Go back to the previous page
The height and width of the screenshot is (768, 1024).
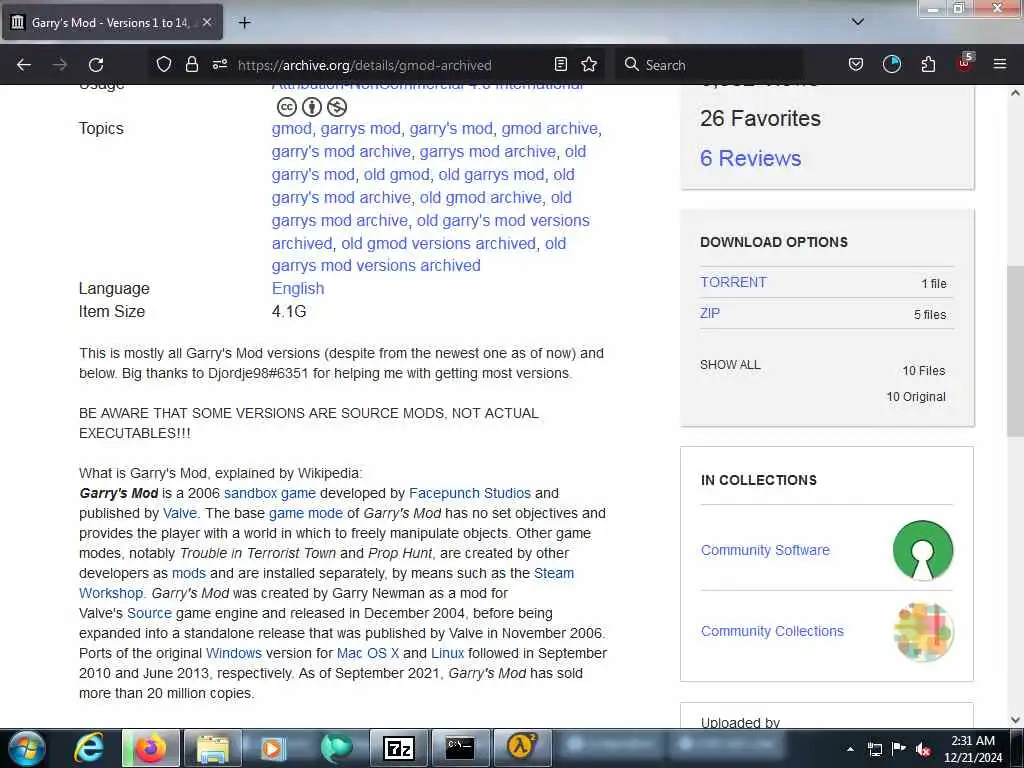click(24, 65)
